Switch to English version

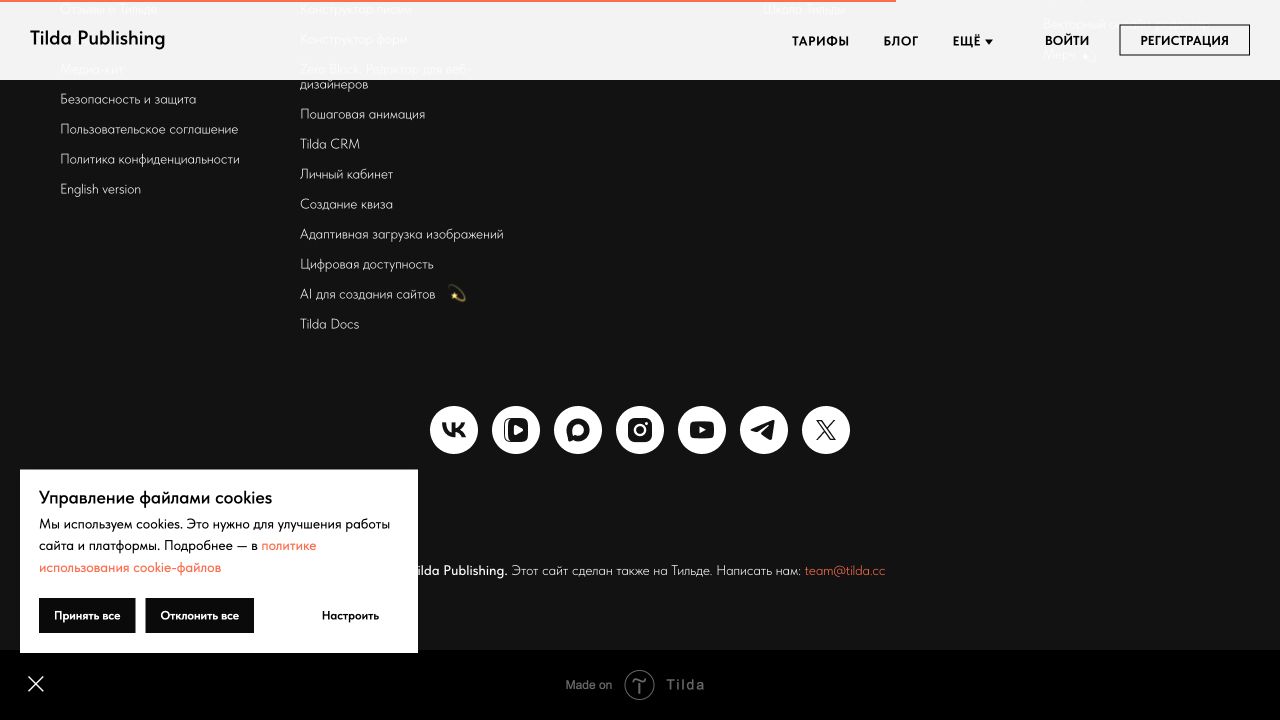pyautogui.click(x=100, y=189)
